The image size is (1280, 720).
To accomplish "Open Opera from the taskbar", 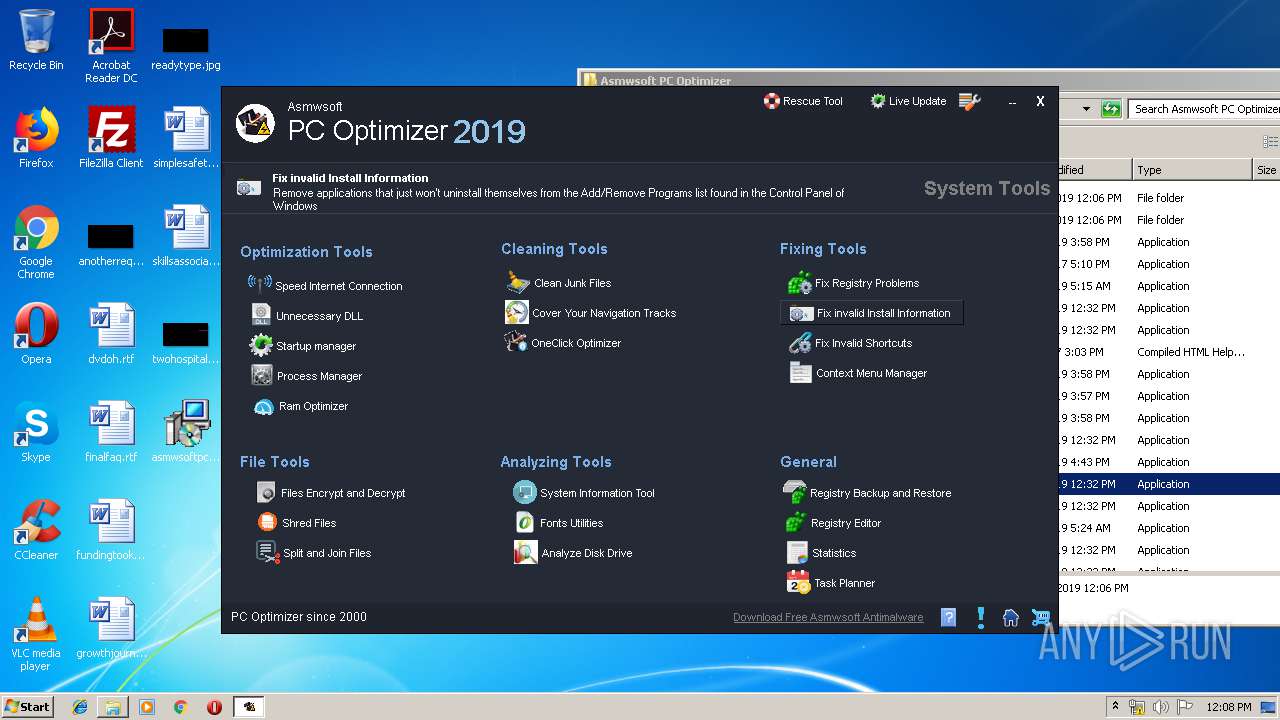I will click(214, 706).
